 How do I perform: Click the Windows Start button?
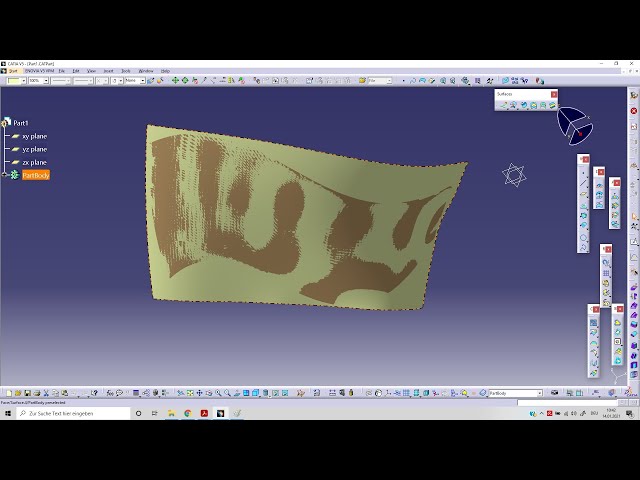[x=8, y=413]
